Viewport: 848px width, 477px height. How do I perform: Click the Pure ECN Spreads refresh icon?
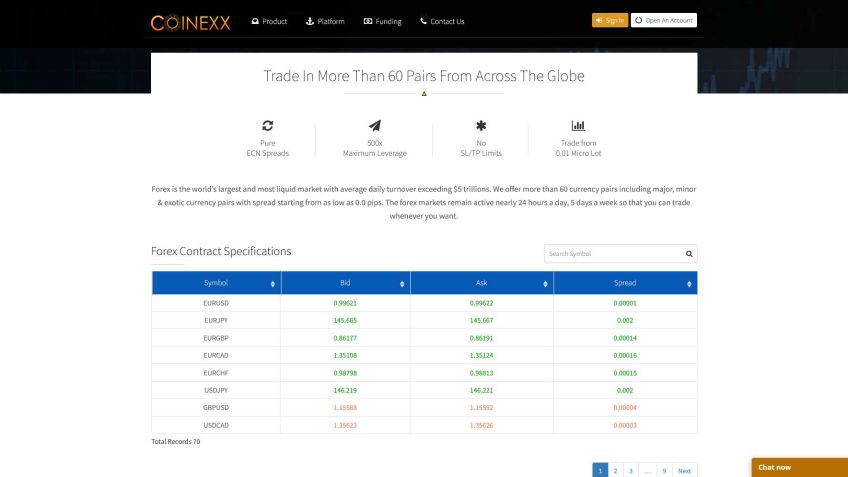[x=267, y=126]
